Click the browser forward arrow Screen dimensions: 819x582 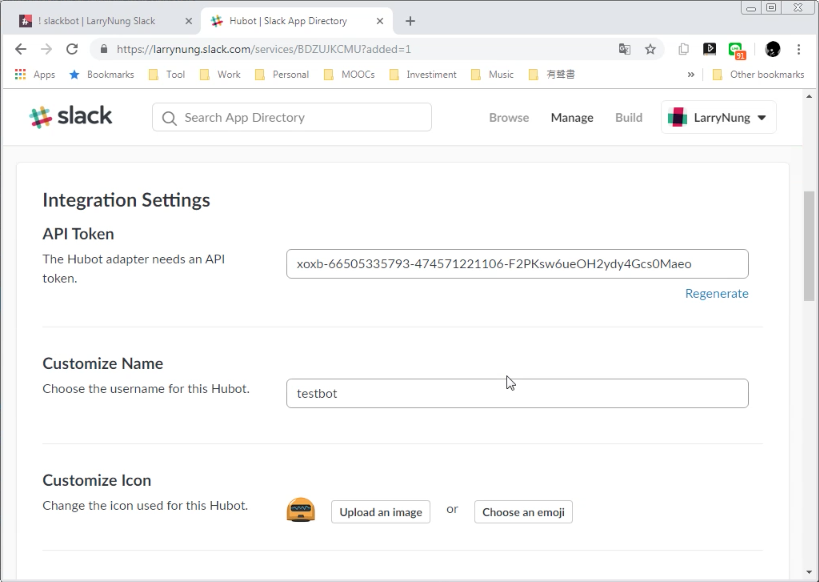(46, 49)
